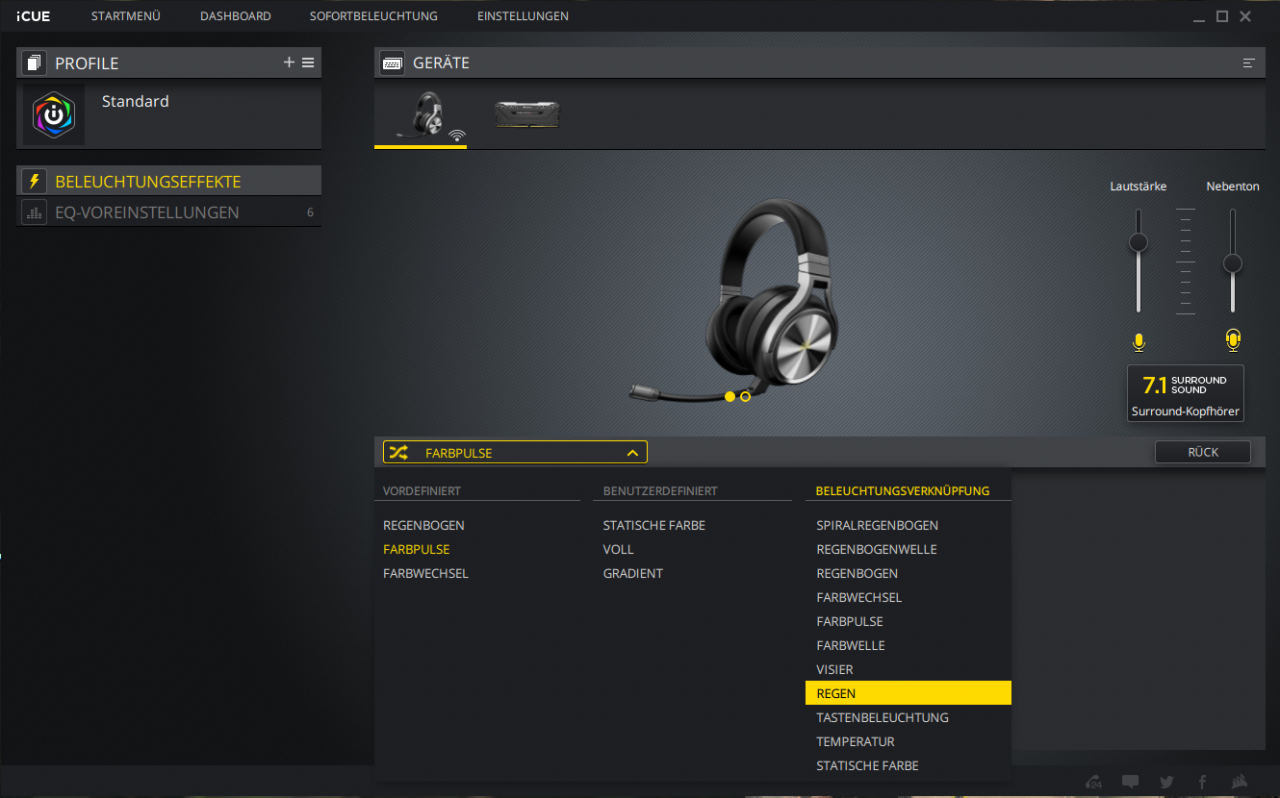Select Temperatur lighting link
This screenshot has width=1280, height=798.
[855, 741]
